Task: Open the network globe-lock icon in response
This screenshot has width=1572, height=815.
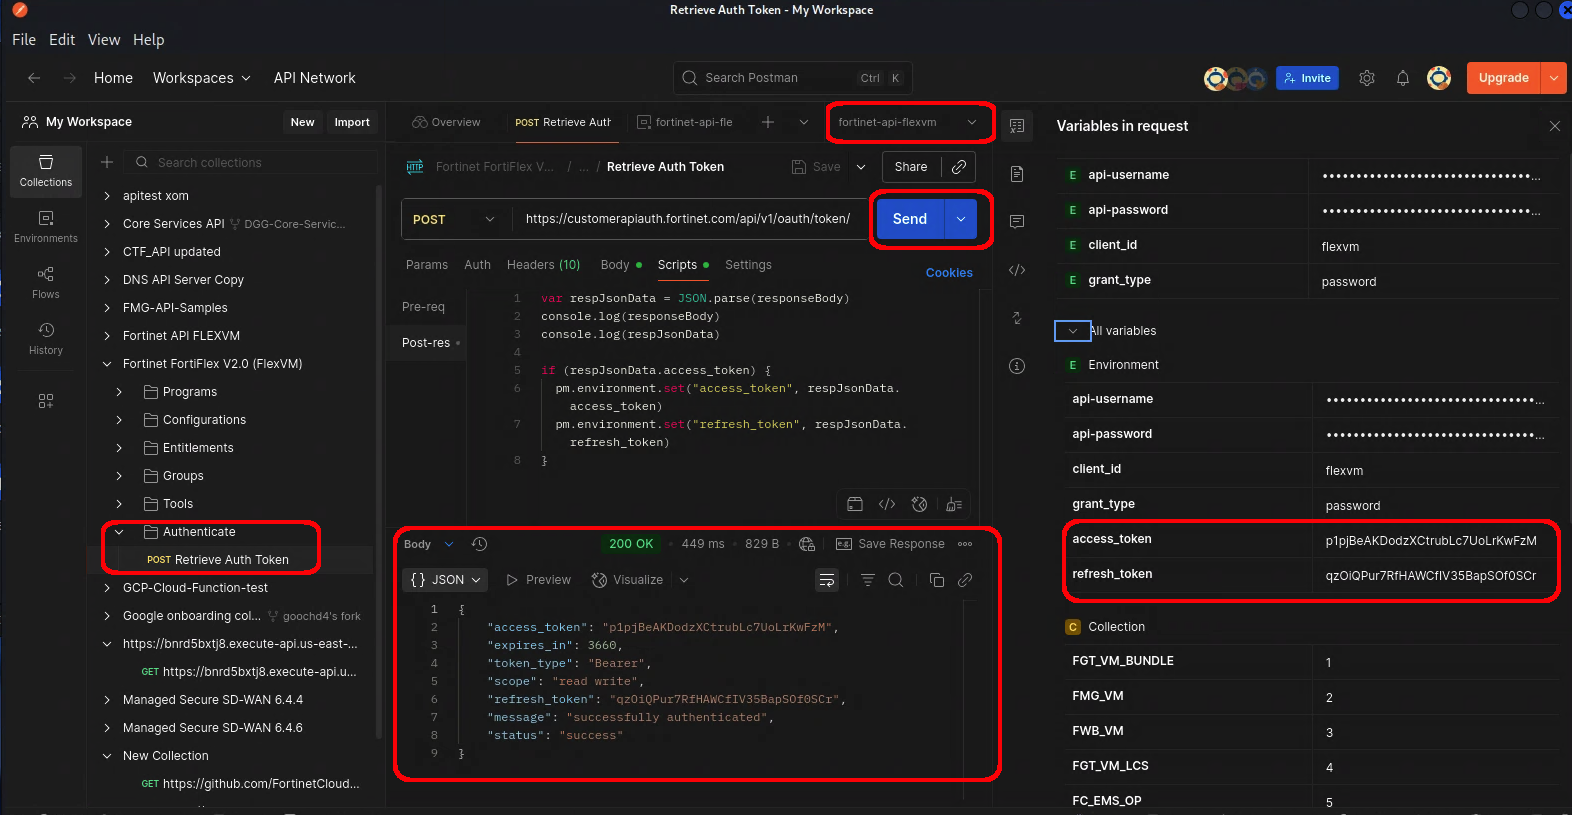Action: [807, 544]
